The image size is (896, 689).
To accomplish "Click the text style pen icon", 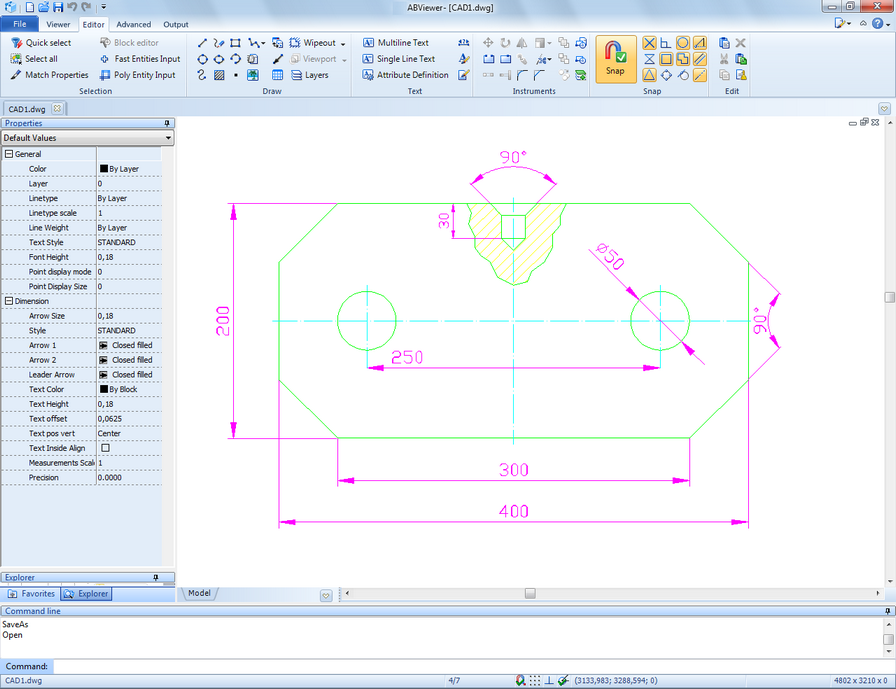I will click(x=464, y=59).
